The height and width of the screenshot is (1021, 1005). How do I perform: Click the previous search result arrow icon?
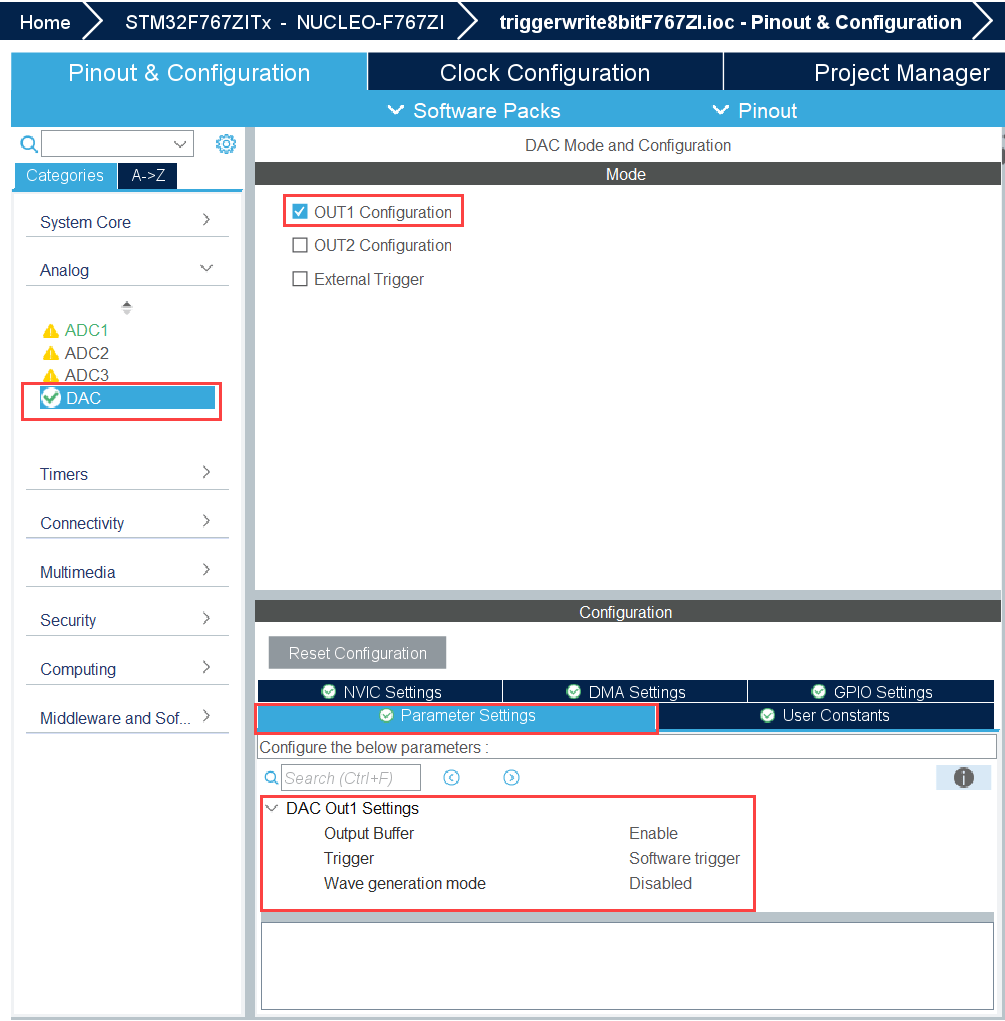pos(451,778)
